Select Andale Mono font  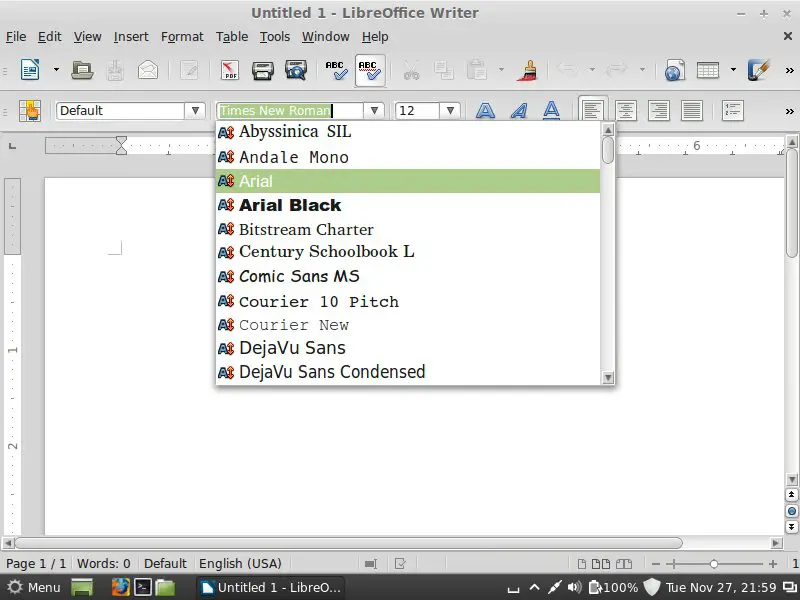pyautogui.click(x=408, y=157)
